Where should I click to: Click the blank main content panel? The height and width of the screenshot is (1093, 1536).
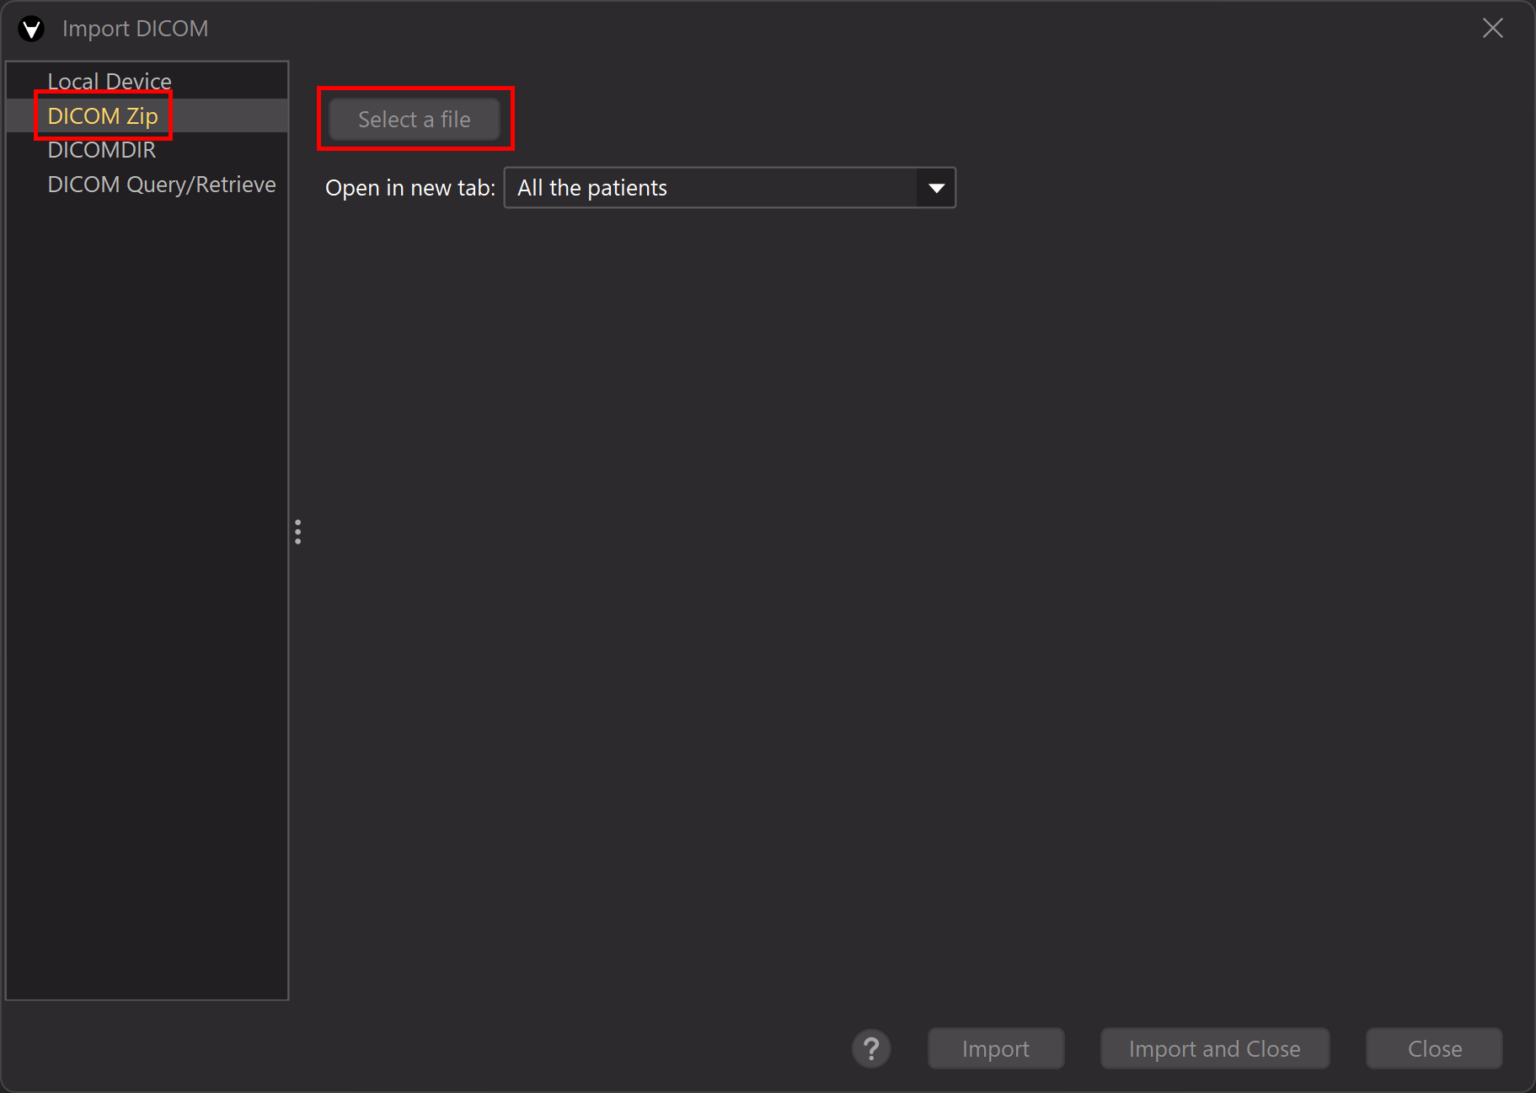click(900, 600)
